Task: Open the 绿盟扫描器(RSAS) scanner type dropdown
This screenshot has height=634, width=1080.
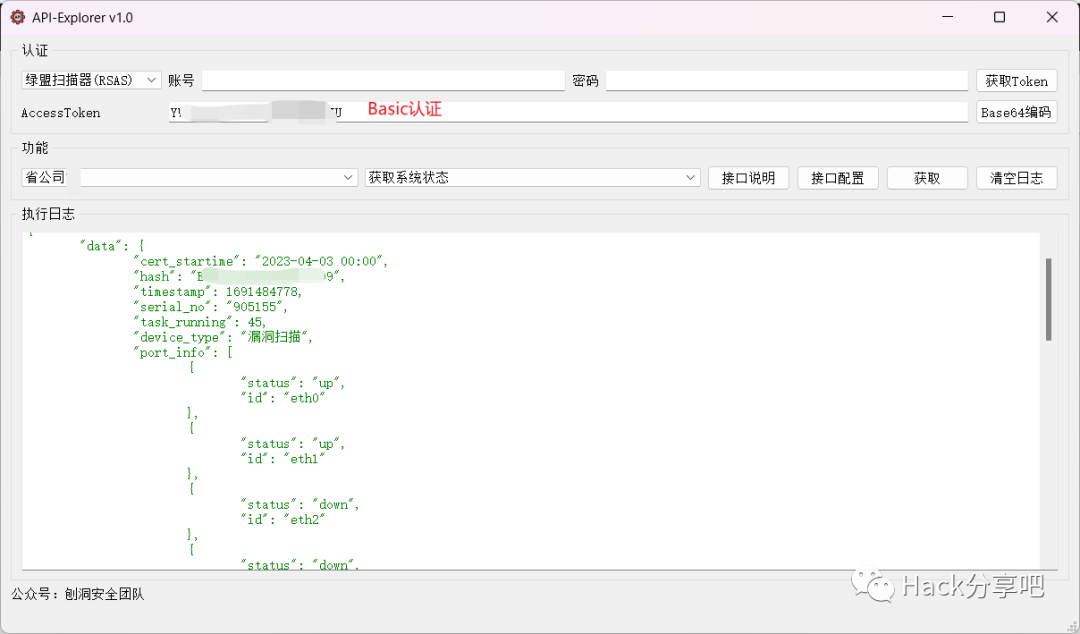Action: pyautogui.click(x=91, y=81)
